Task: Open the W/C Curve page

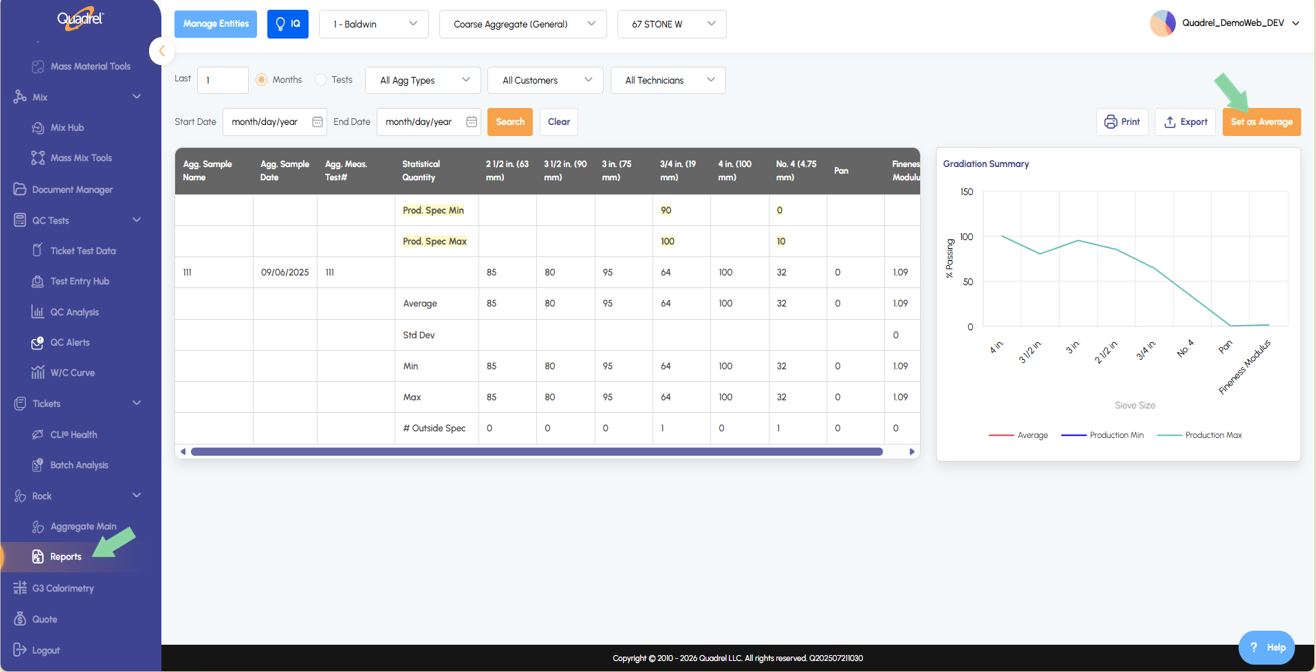Action: tap(72, 373)
